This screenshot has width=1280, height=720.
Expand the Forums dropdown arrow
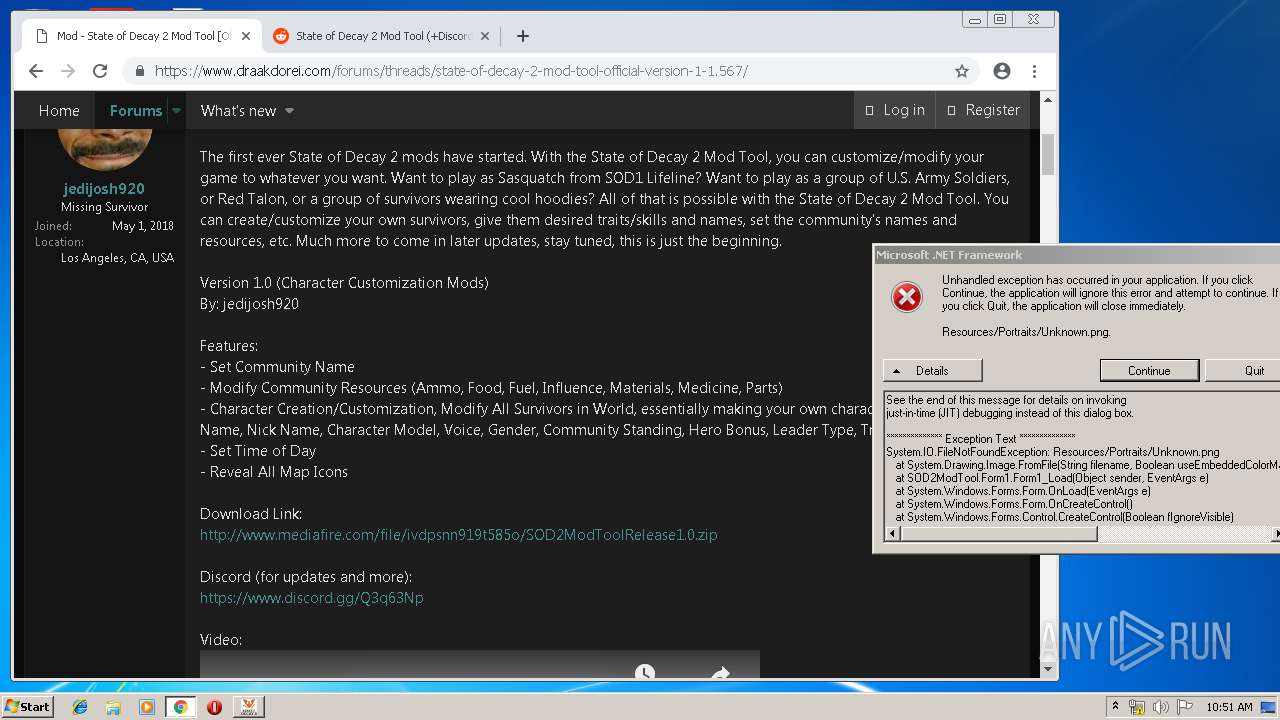click(176, 111)
